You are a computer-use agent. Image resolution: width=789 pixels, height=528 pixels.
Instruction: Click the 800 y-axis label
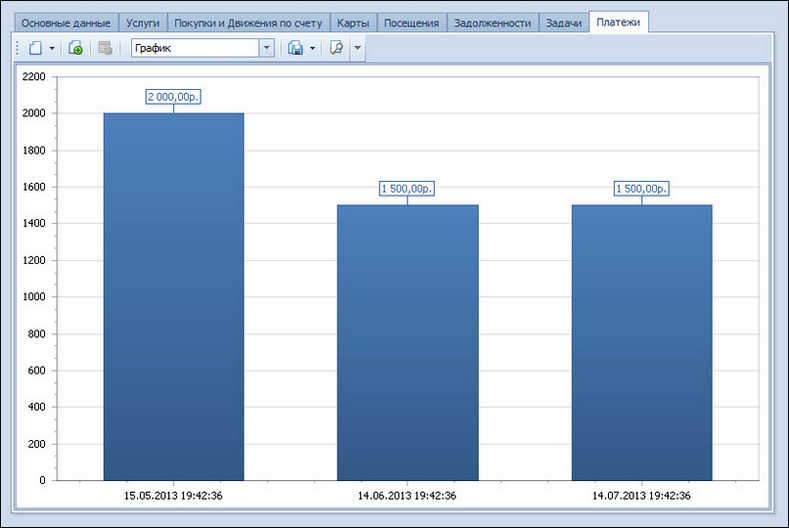click(x=36, y=334)
